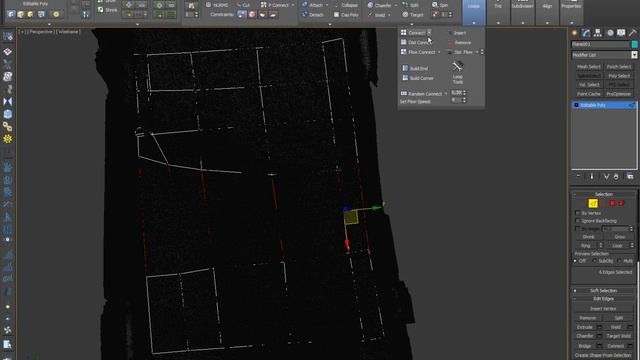Enable Constrain to Normal option
The image size is (640, 360).
click(273, 14)
